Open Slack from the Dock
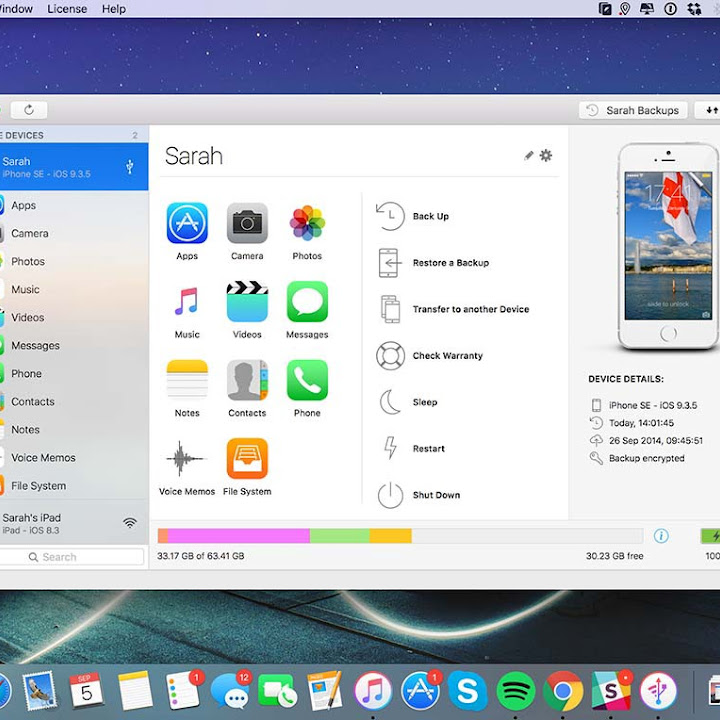 (611, 691)
